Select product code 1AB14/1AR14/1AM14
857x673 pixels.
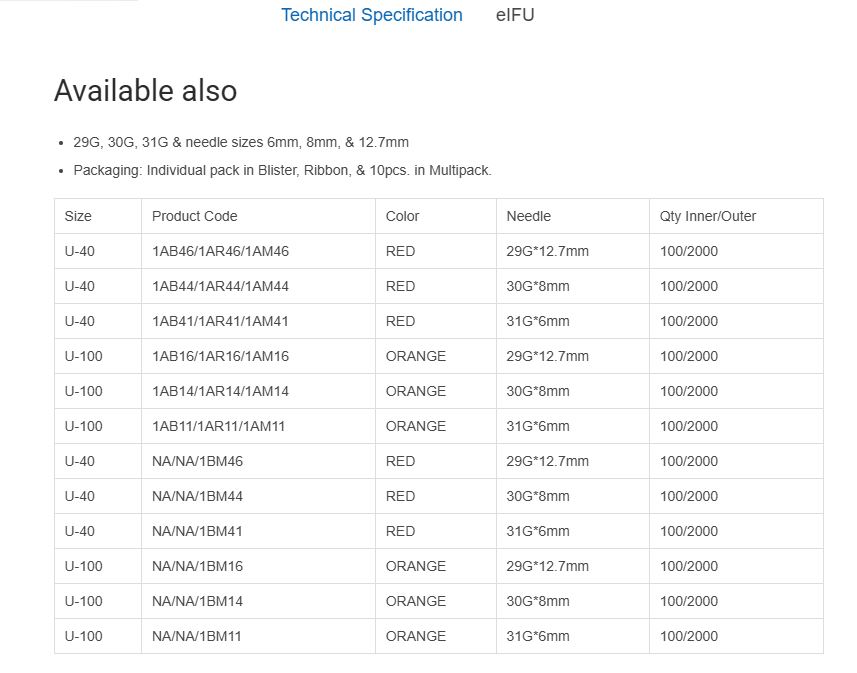point(220,391)
